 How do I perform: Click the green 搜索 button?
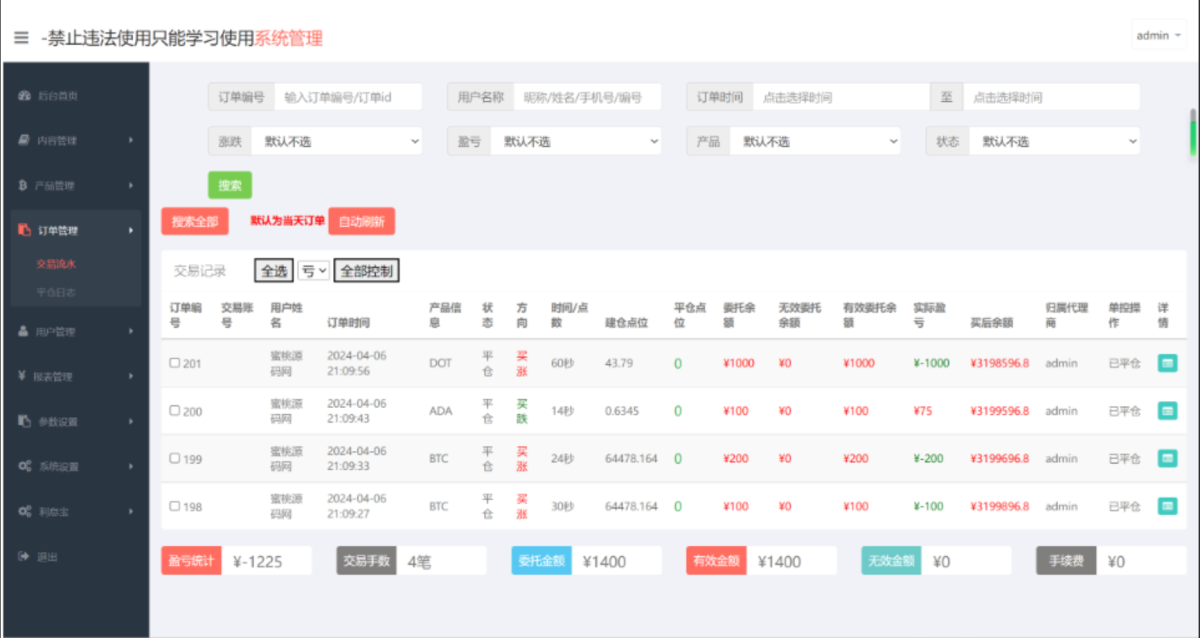(x=230, y=185)
